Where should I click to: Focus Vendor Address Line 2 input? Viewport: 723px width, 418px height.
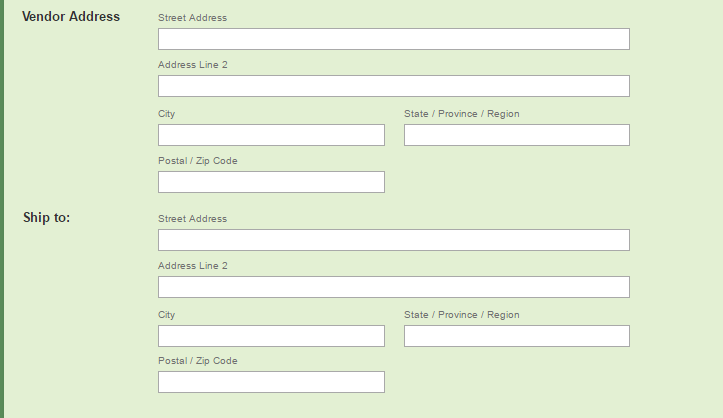[393, 86]
